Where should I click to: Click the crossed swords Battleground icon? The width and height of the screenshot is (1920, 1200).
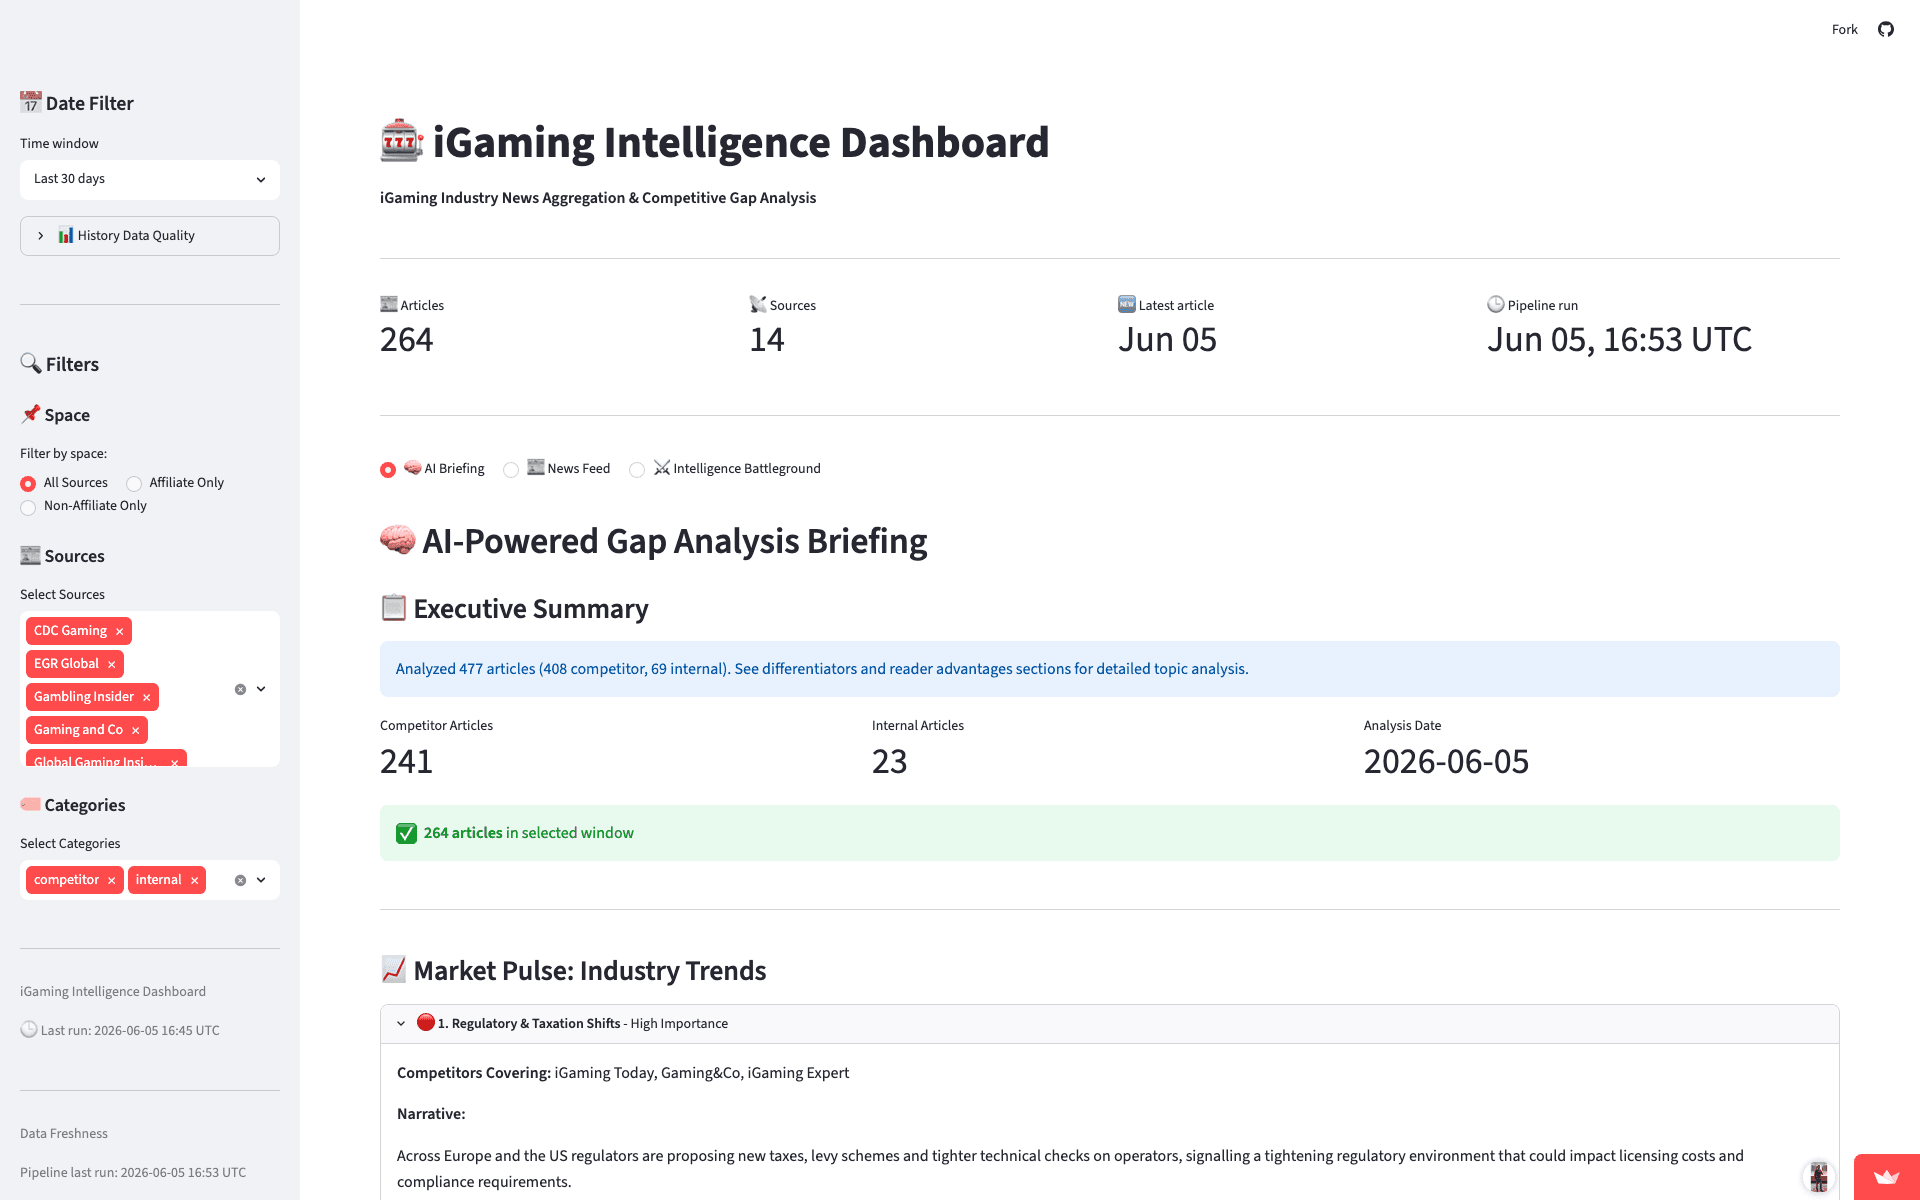pos(662,467)
